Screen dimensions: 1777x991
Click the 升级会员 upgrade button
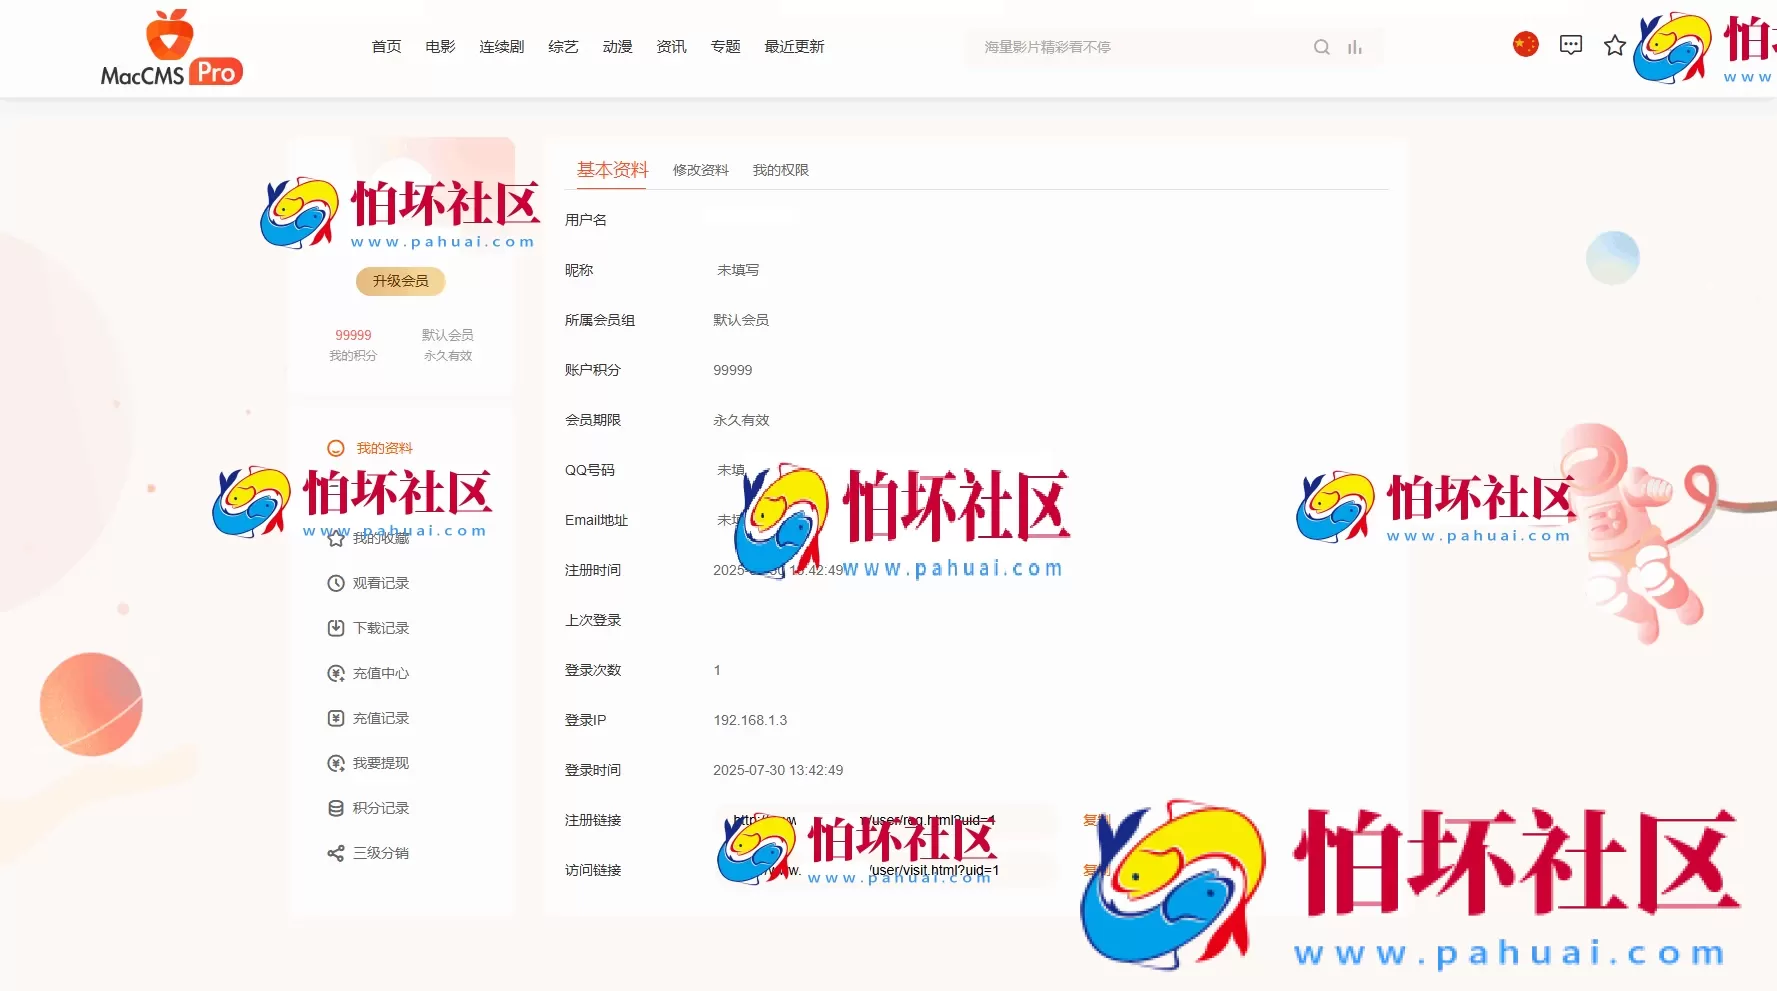click(400, 281)
